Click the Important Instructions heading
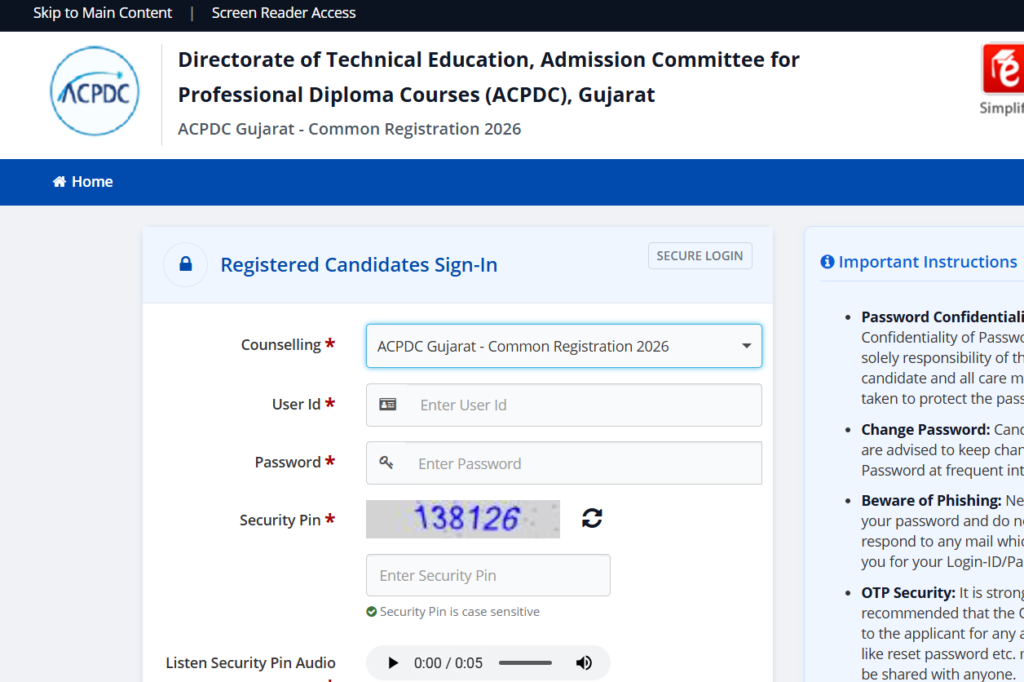 point(927,262)
